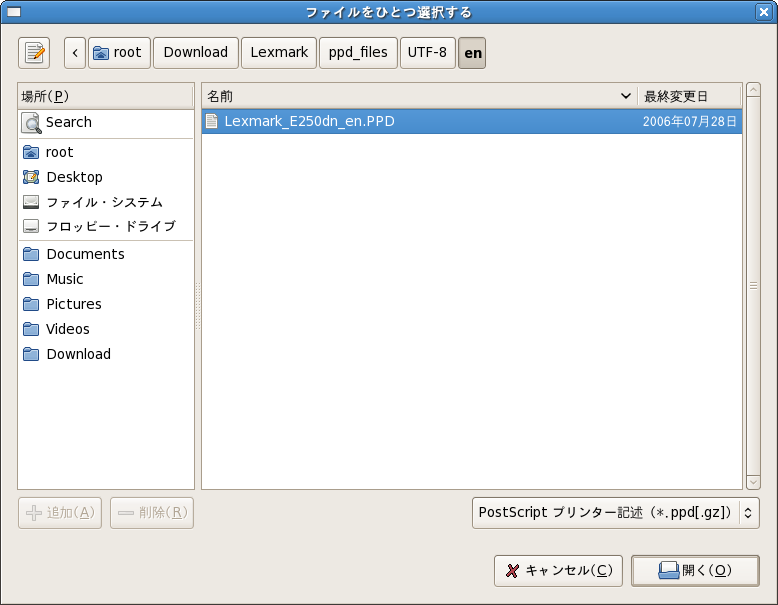
Task: Click the 削除(R) remove bookmark button
Action: click(152, 513)
